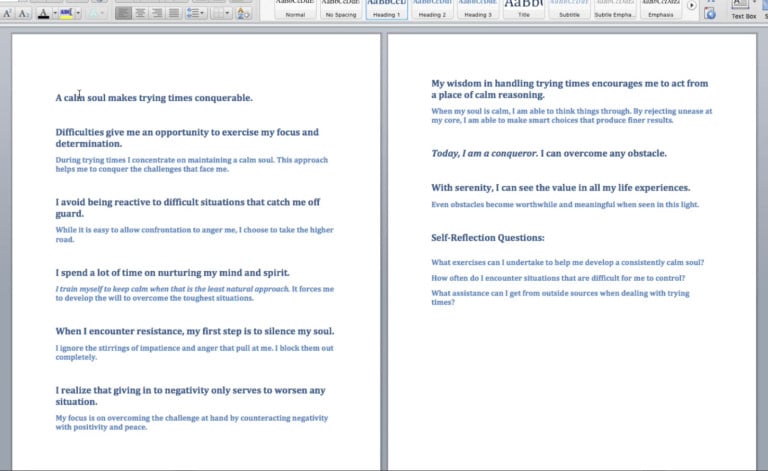Image resolution: width=768 pixels, height=471 pixels.
Task: Click text 'I ignore the stirrings of impatience'
Action: coord(194,353)
